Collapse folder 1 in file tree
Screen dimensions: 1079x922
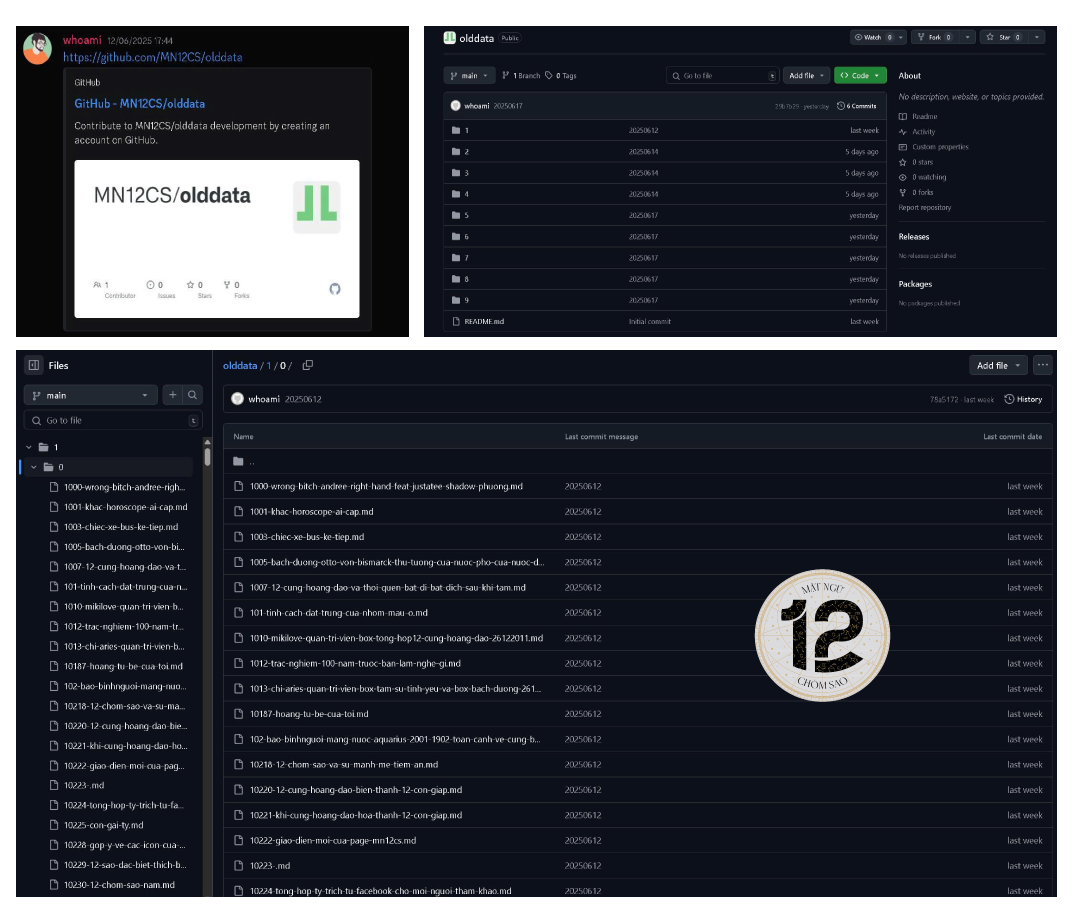[x=29, y=447]
